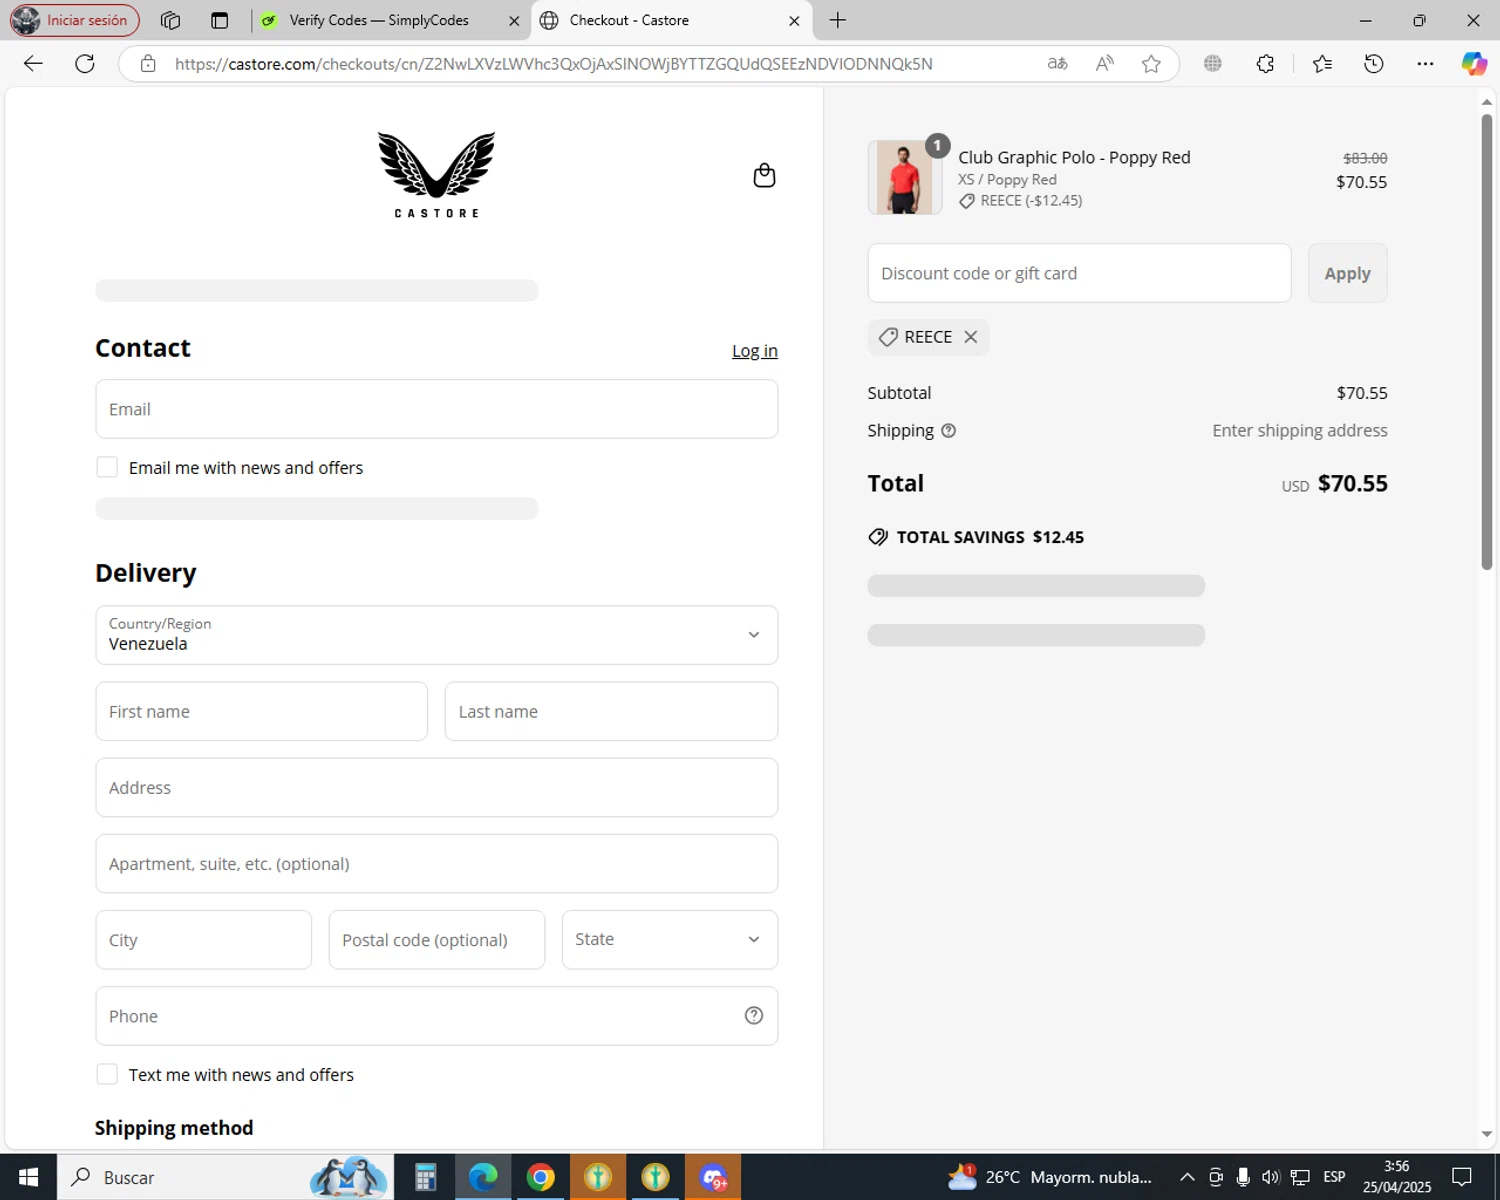Click the Email input field
This screenshot has height=1200, width=1500.
point(436,409)
